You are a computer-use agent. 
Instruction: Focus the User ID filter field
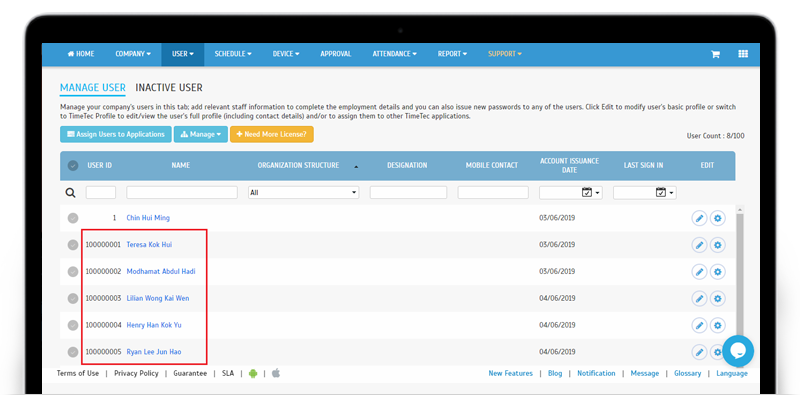click(x=101, y=193)
